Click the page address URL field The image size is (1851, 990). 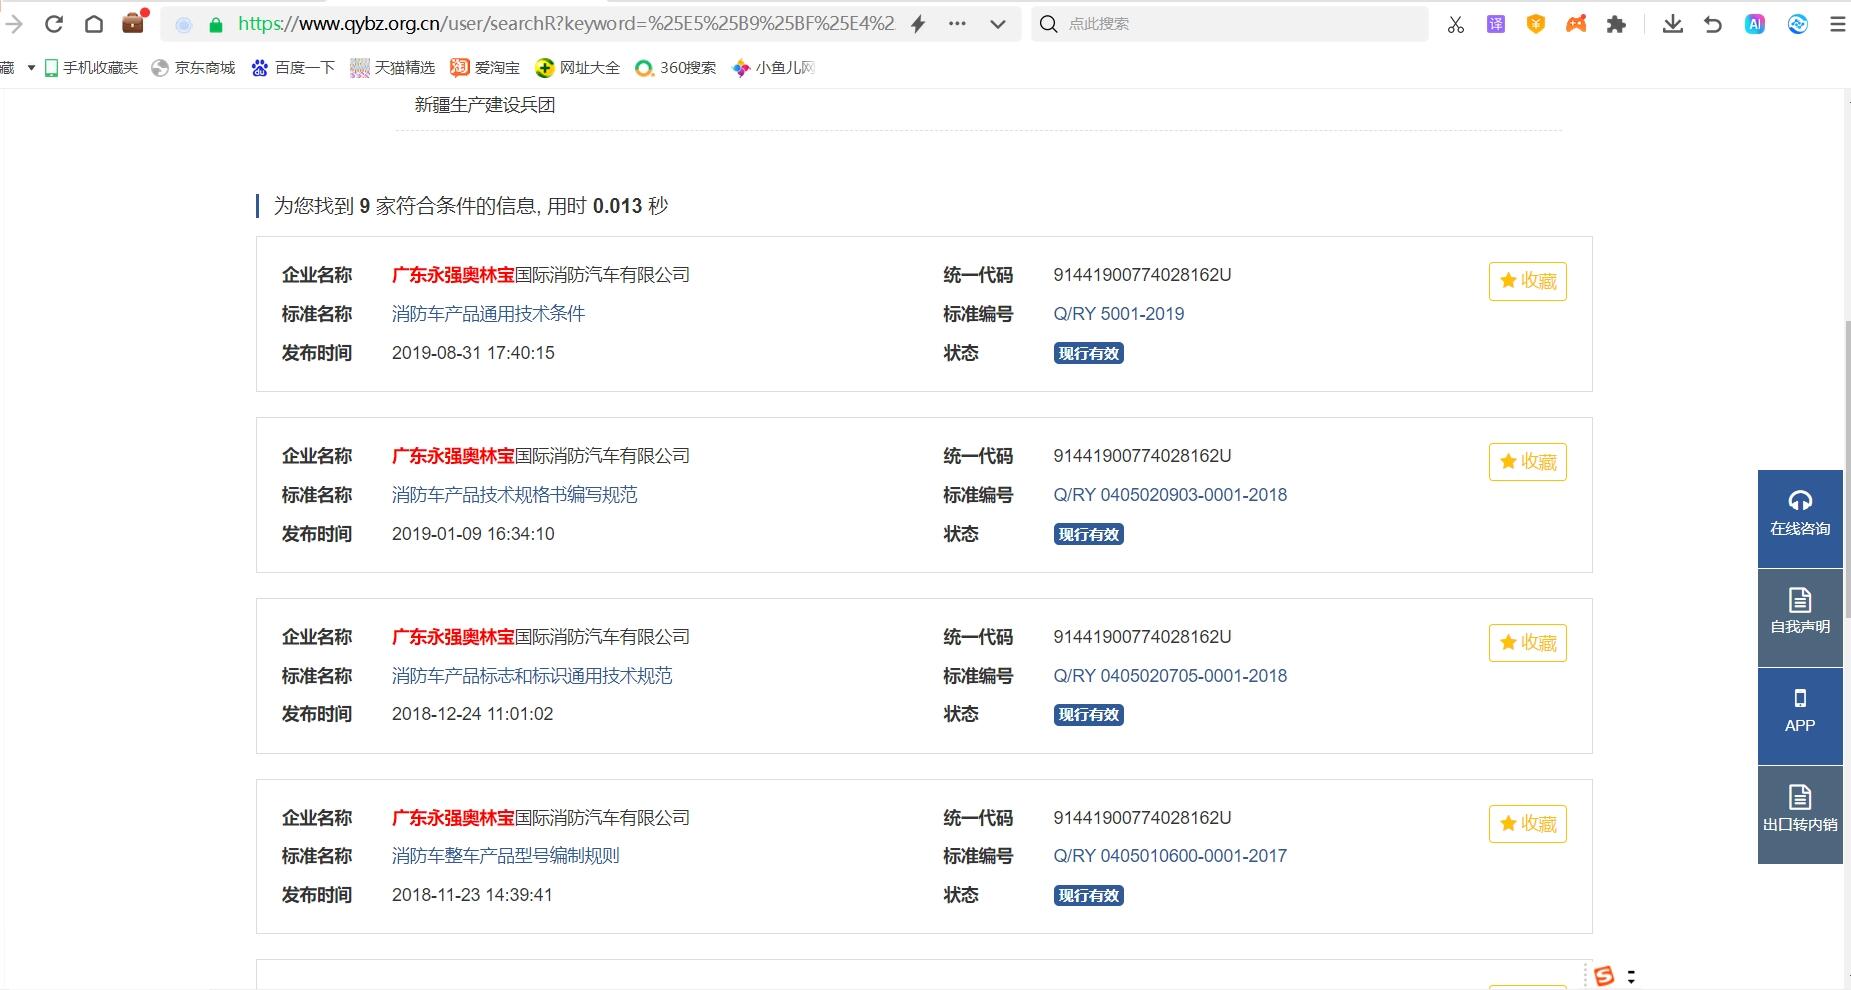tap(566, 24)
